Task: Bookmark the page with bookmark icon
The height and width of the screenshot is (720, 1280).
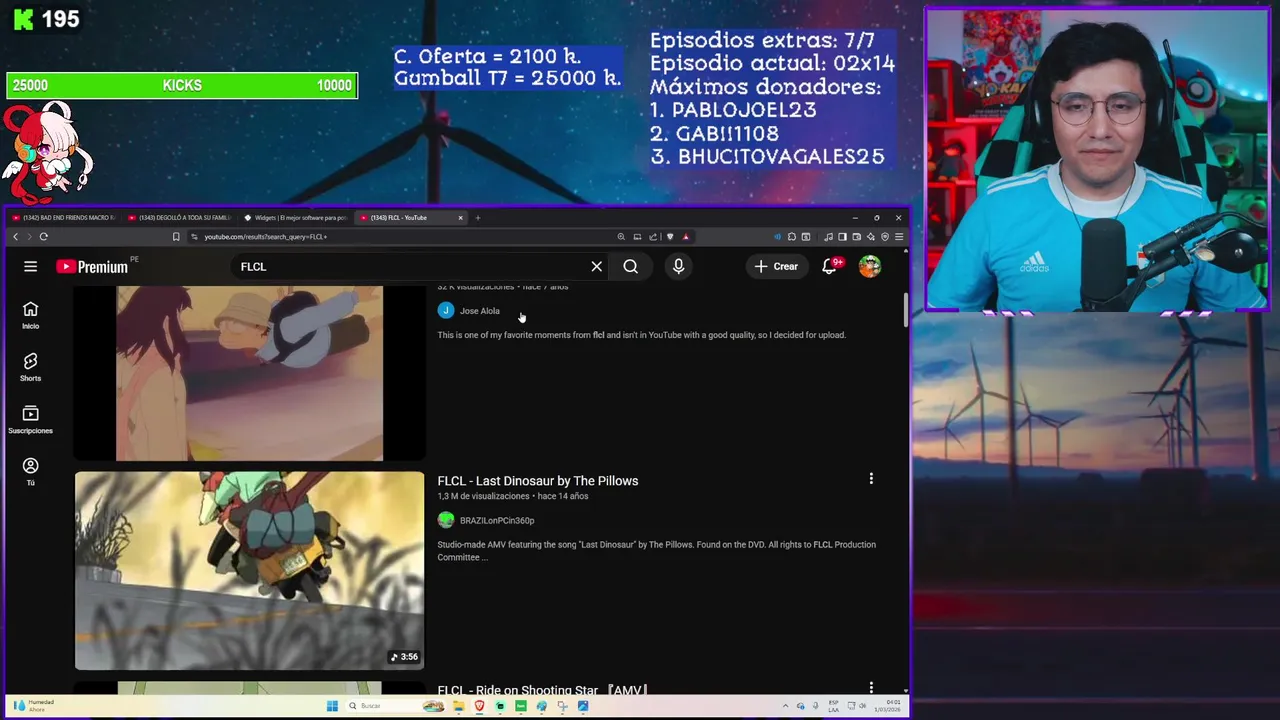Action: coord(176,237)
